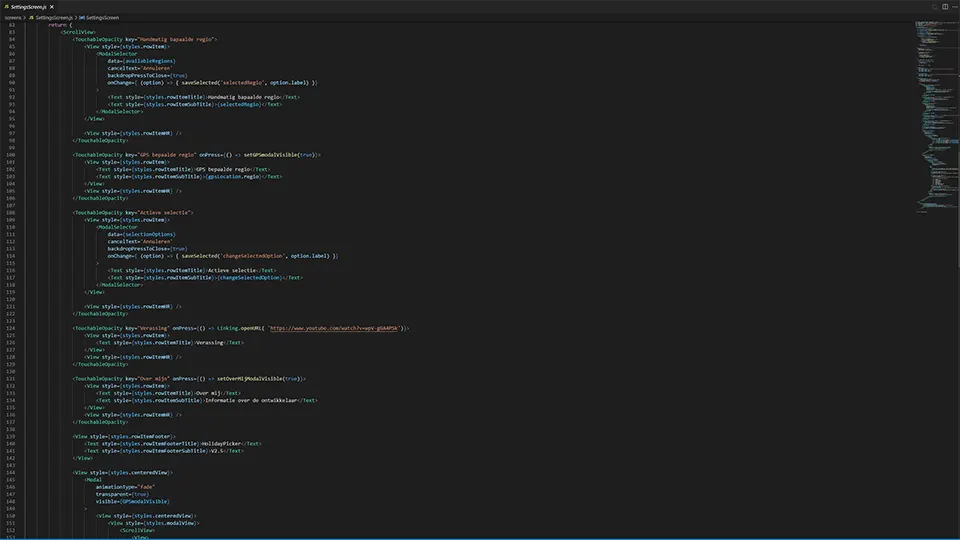Open the More Actions ellipsis menu
Screen dimensions: 960x540
tap(954, 7)
